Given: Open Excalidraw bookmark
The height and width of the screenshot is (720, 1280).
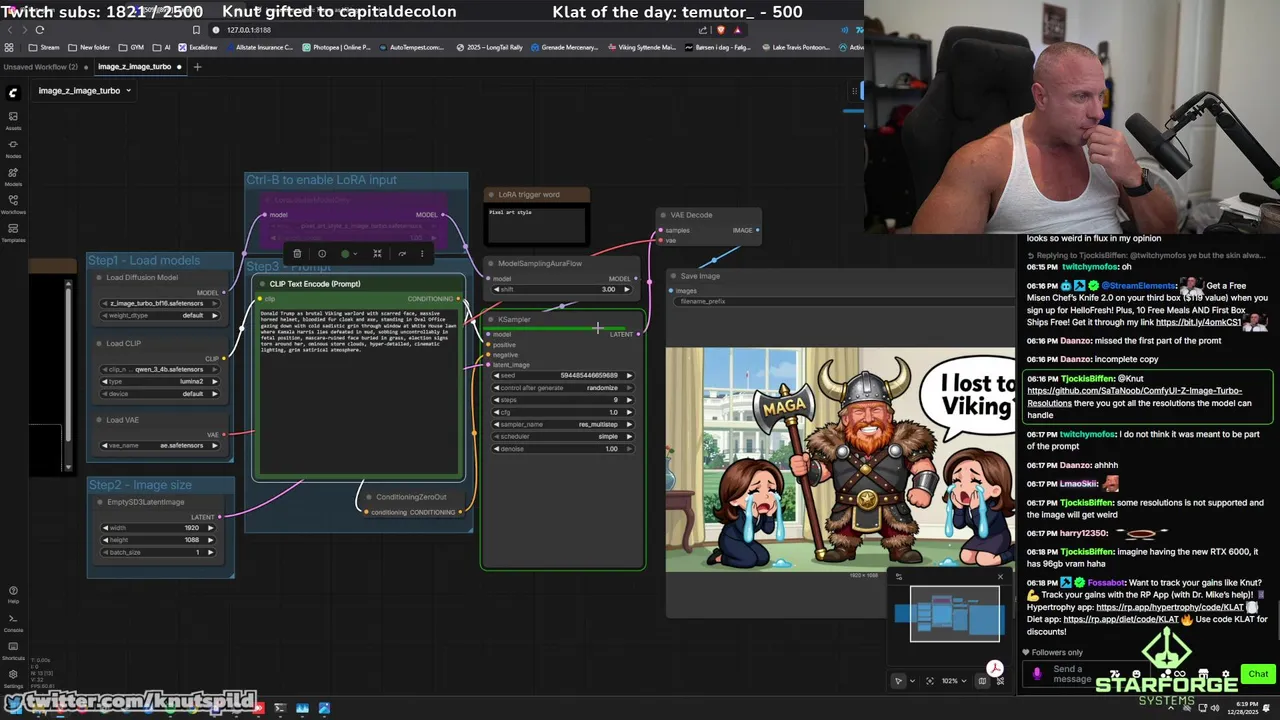Looking at the screenshot, I should (198, 47).
